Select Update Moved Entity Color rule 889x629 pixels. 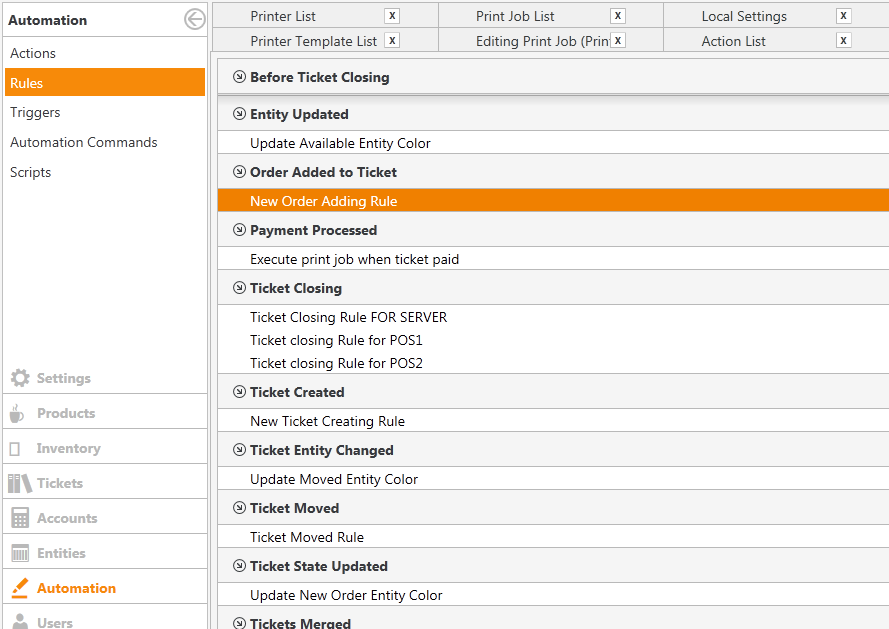pos(334,479)
